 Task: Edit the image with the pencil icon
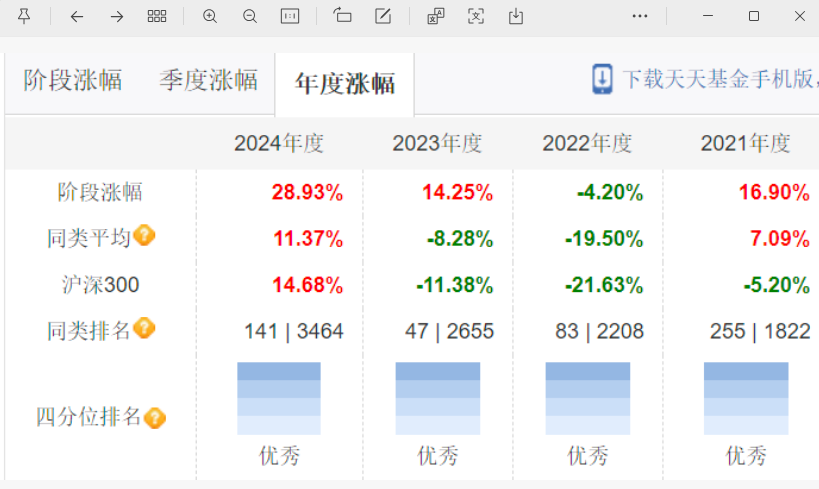pyautogui.click(x=383, y=16)
